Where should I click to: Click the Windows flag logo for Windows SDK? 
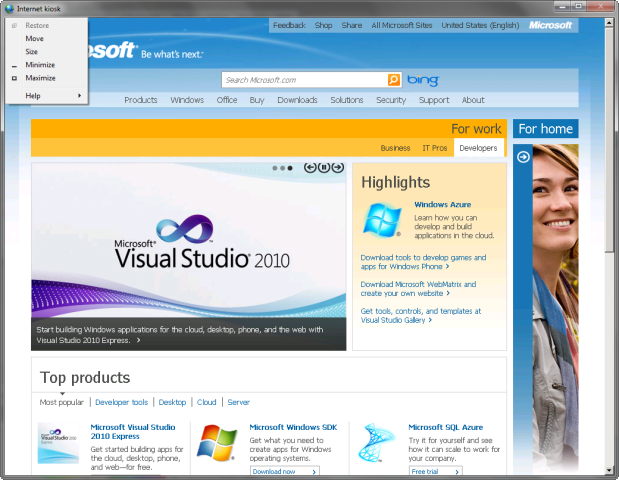pos(217,442)
